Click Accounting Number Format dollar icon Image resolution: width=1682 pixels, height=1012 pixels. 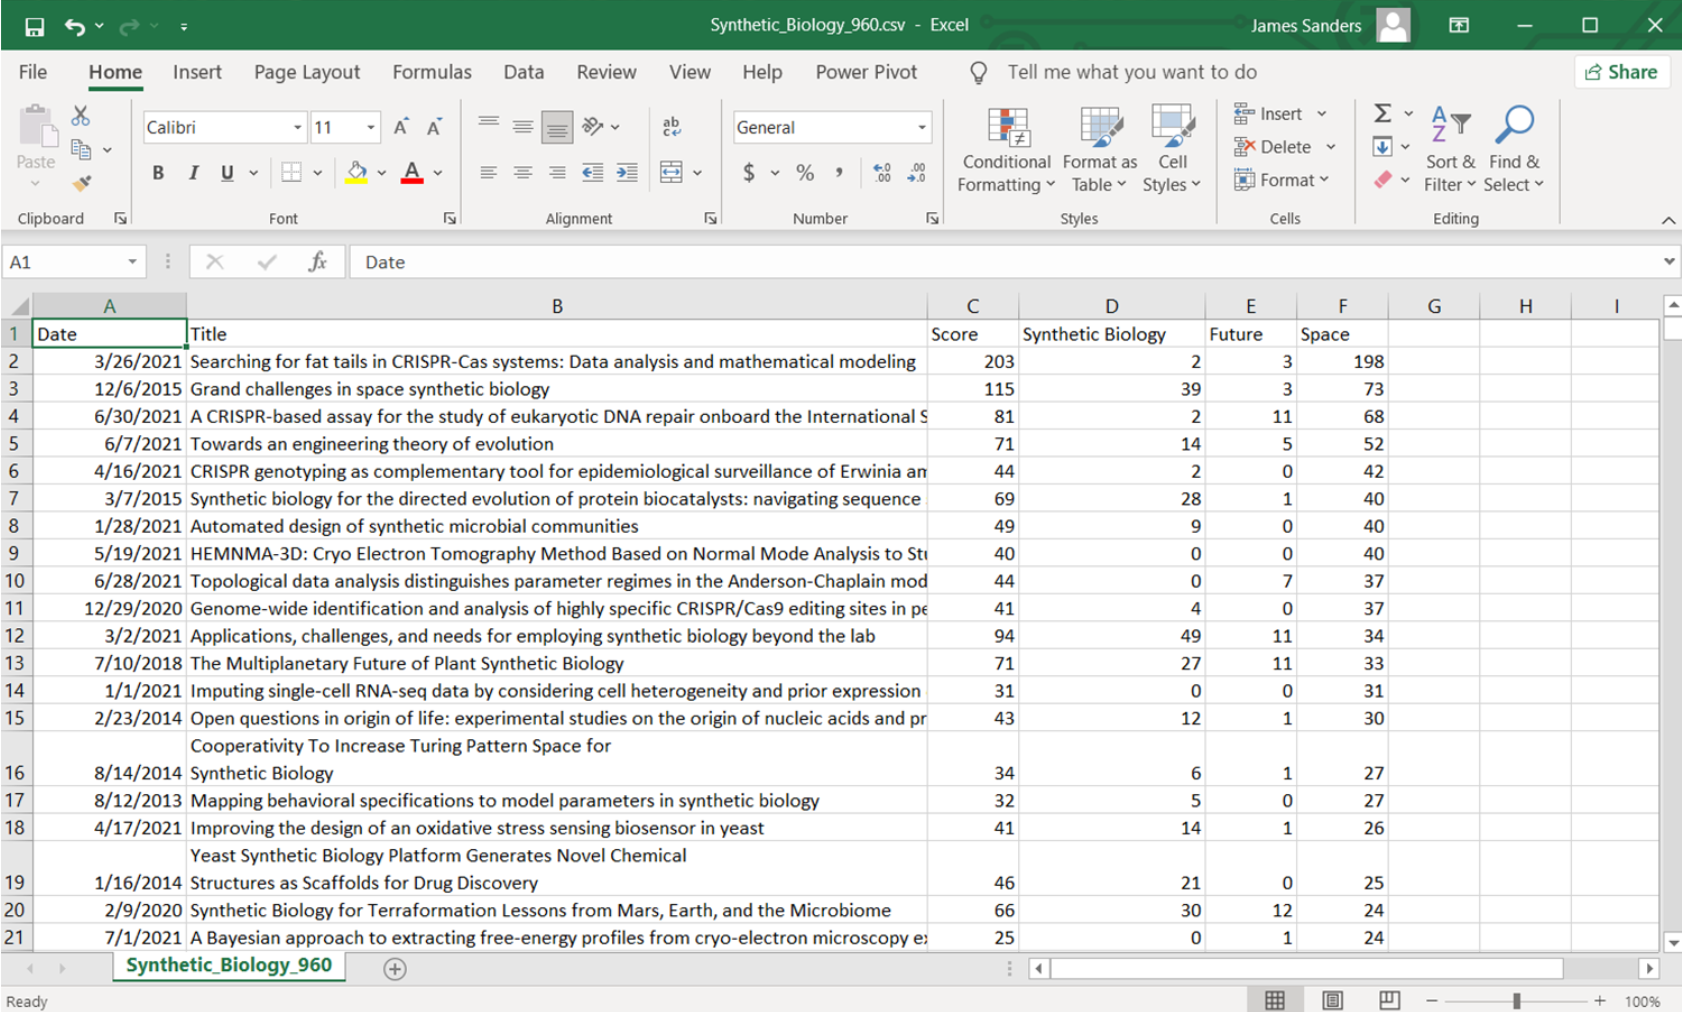(x=749, y=172)
